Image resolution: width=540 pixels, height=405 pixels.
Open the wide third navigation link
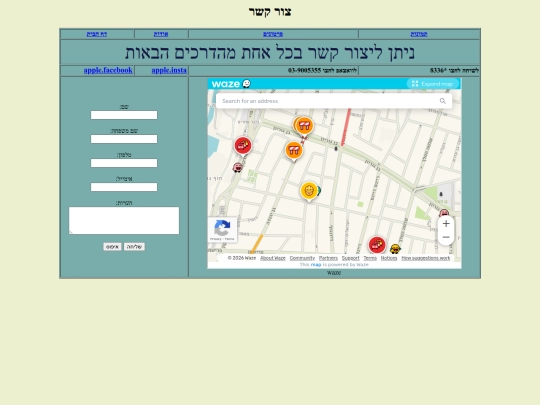[x=273, y=34]
